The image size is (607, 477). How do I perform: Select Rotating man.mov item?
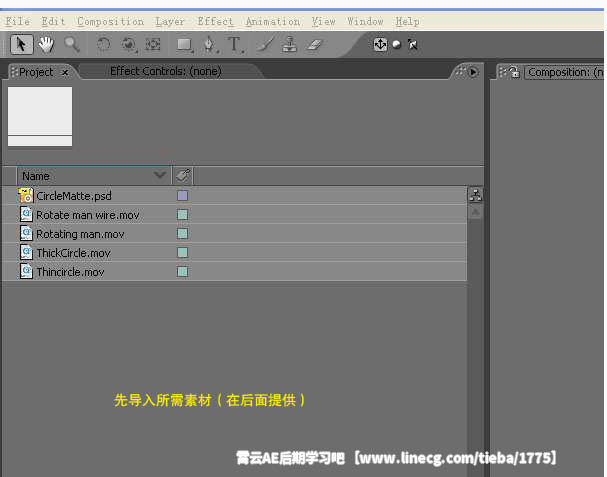tap(235, 233)
